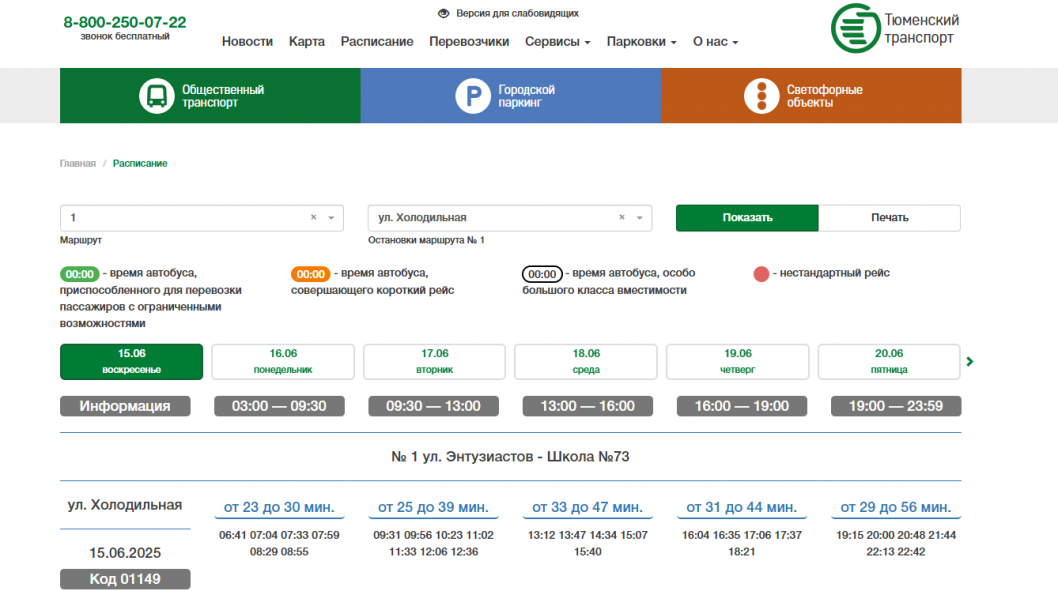Click the bus icon for public transport
This screenshot has height=591, width=1058.
pyautogui.click(x=157, y=96)
